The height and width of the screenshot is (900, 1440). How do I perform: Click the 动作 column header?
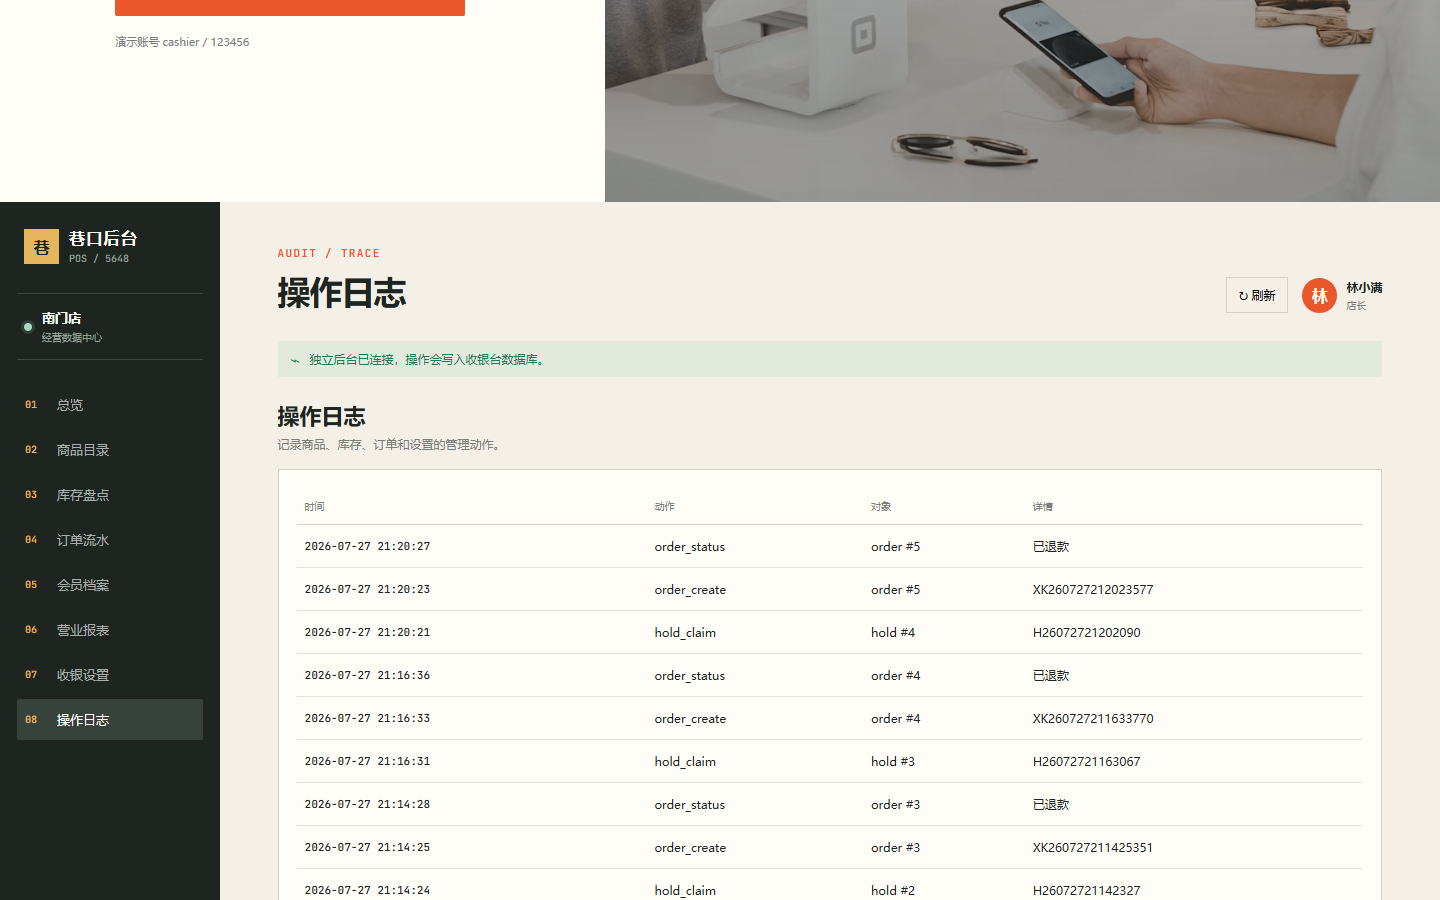click(665, 507)
